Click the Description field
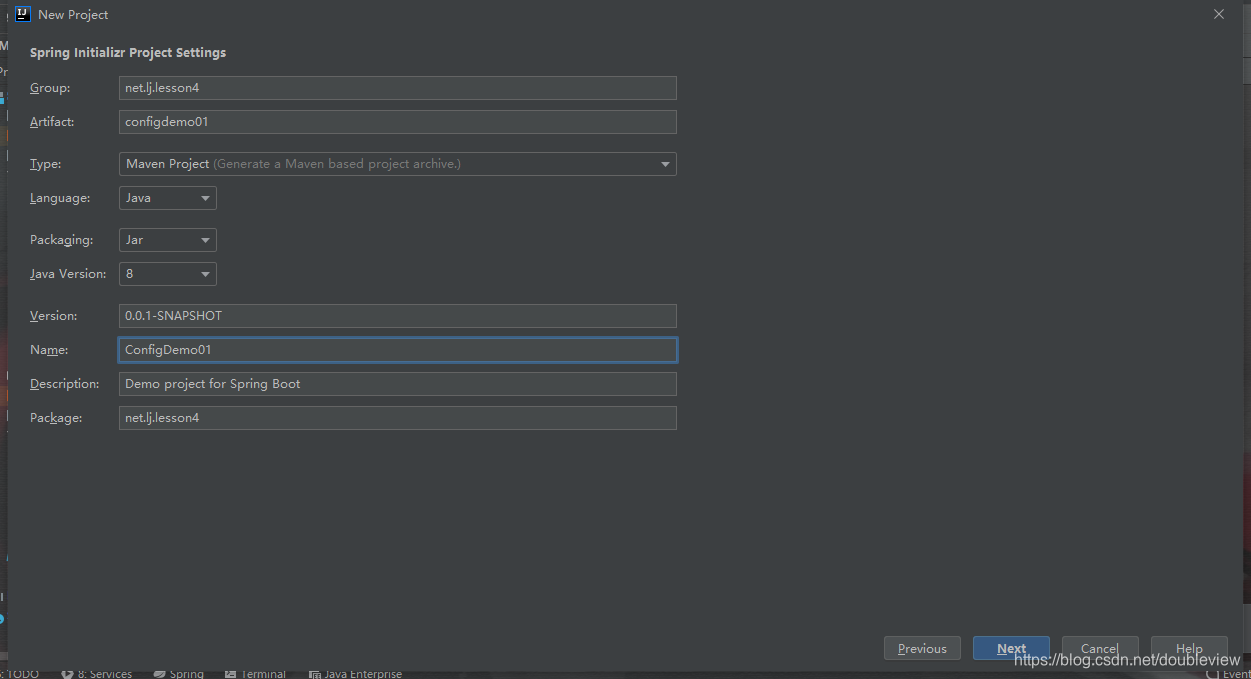Screen dimensions: 1251x679 click(x=397, y=384)
